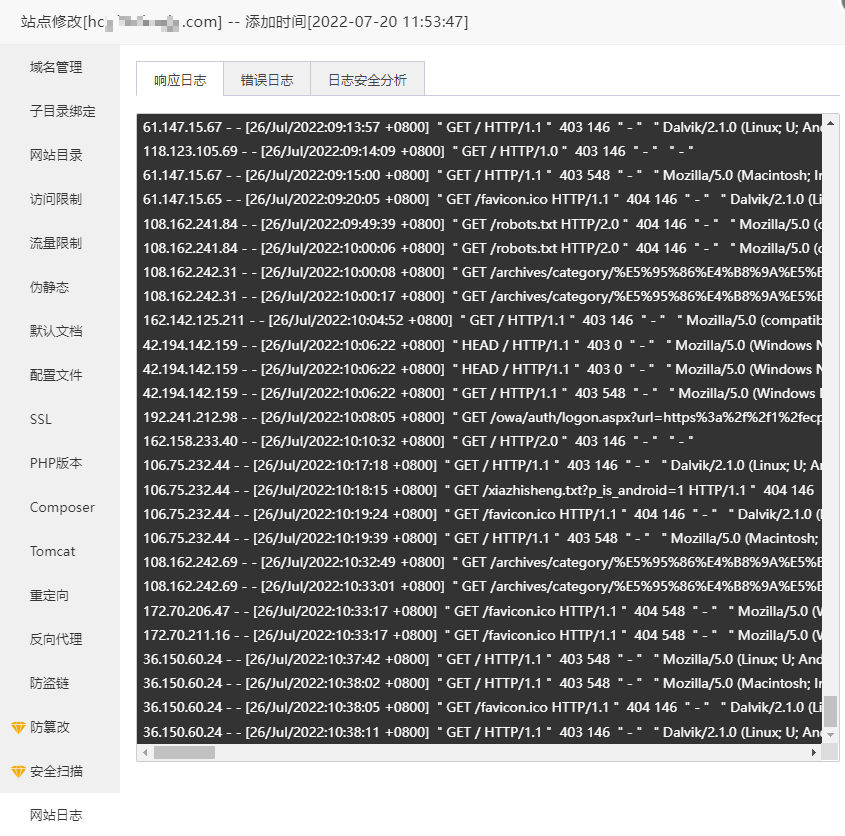Select 伪静态 in the sidebar

tap(50, 287)
